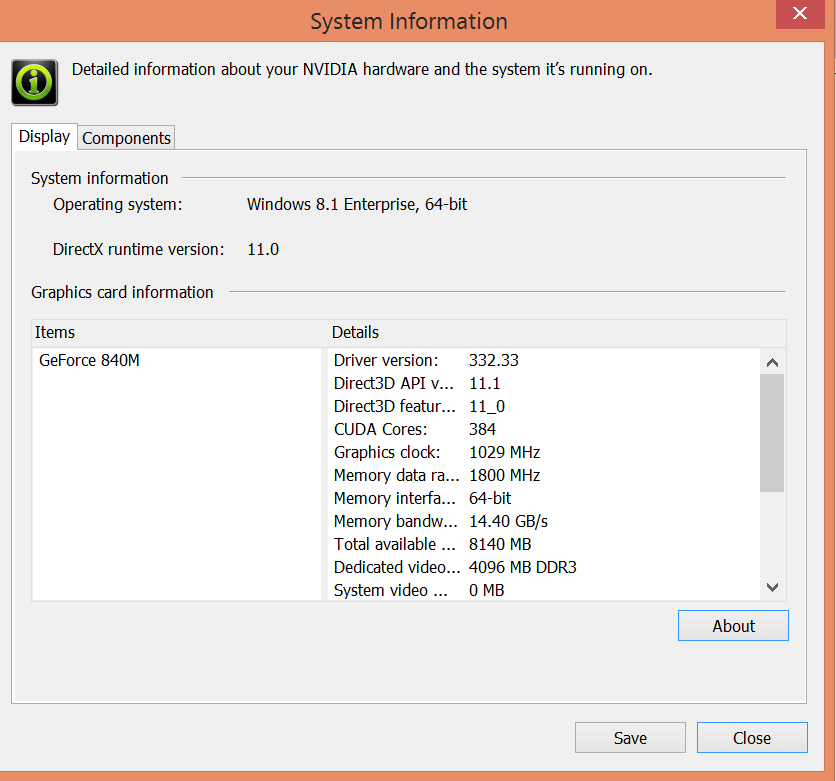Select the Memory data rate row

(544, 475)
